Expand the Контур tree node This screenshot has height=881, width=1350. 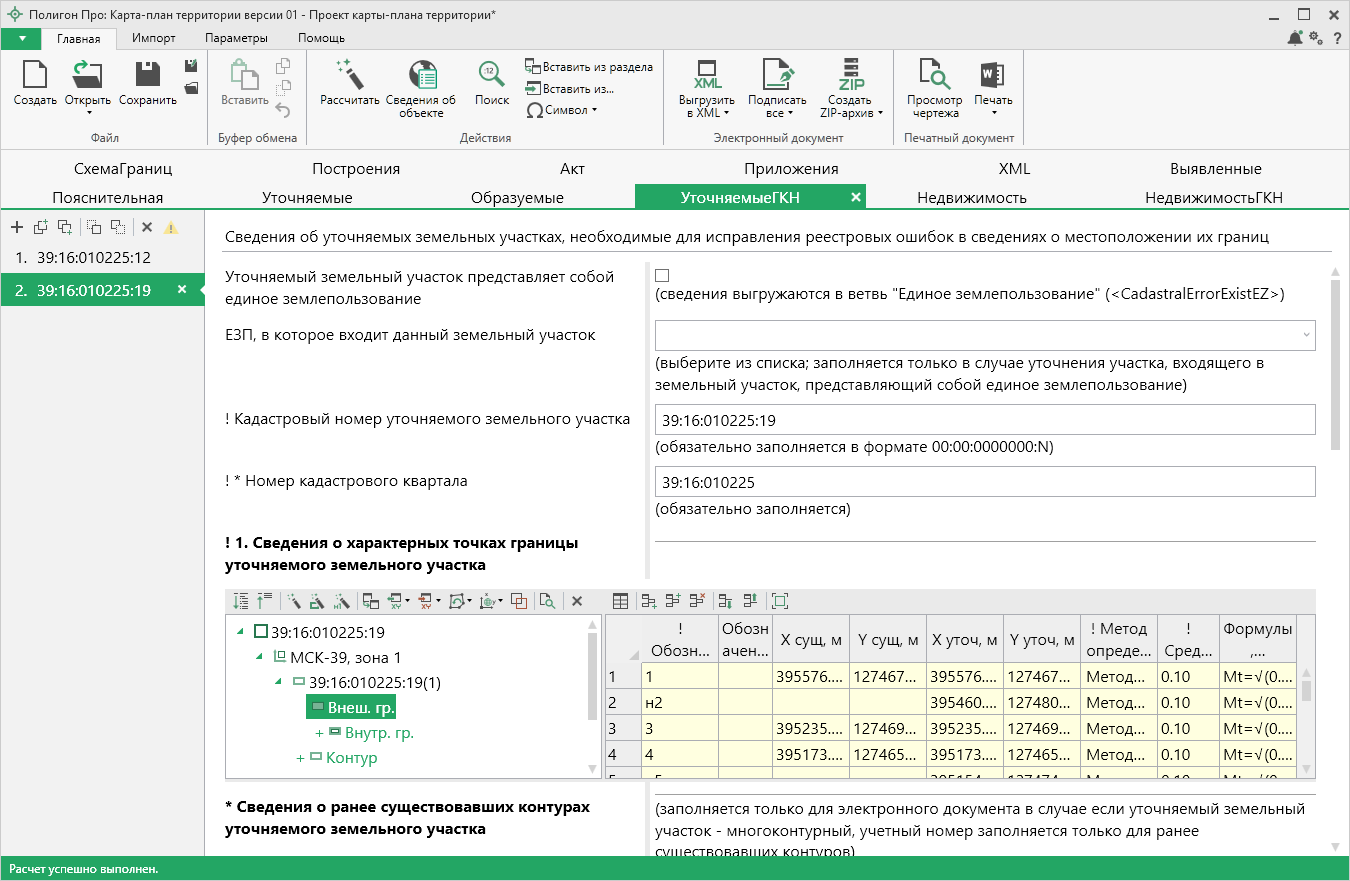(300, 759)
